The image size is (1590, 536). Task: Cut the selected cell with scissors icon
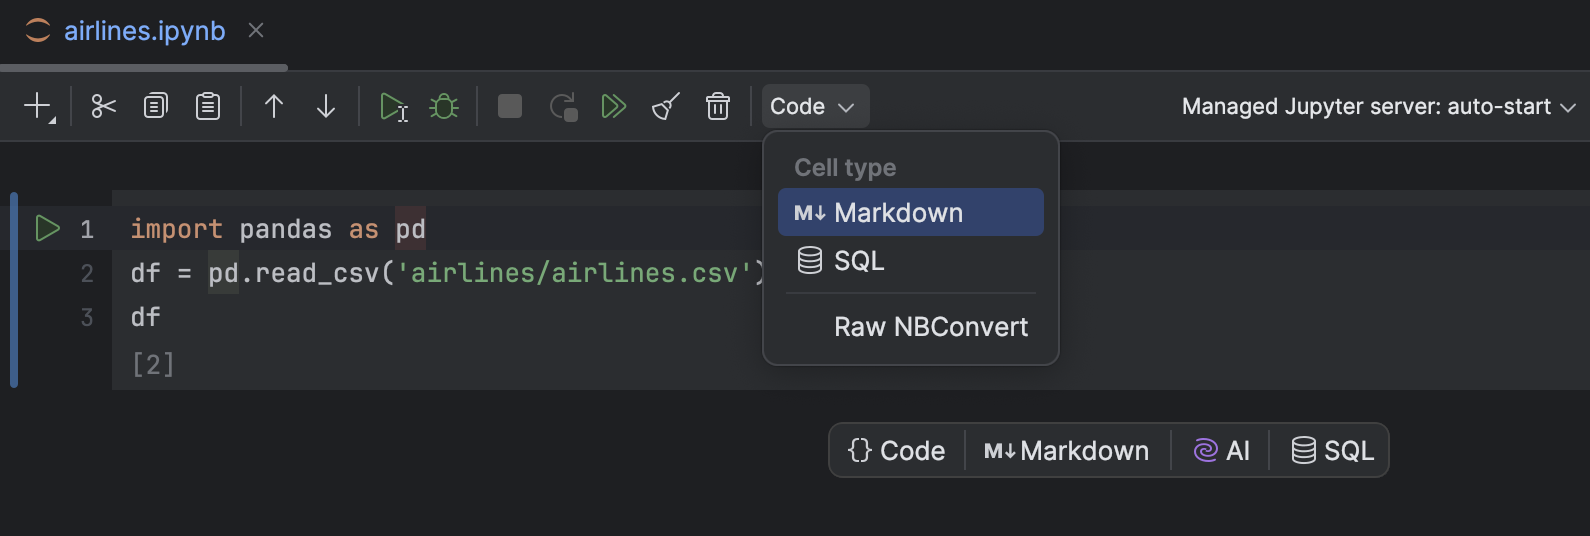click(x=104, y=106)
